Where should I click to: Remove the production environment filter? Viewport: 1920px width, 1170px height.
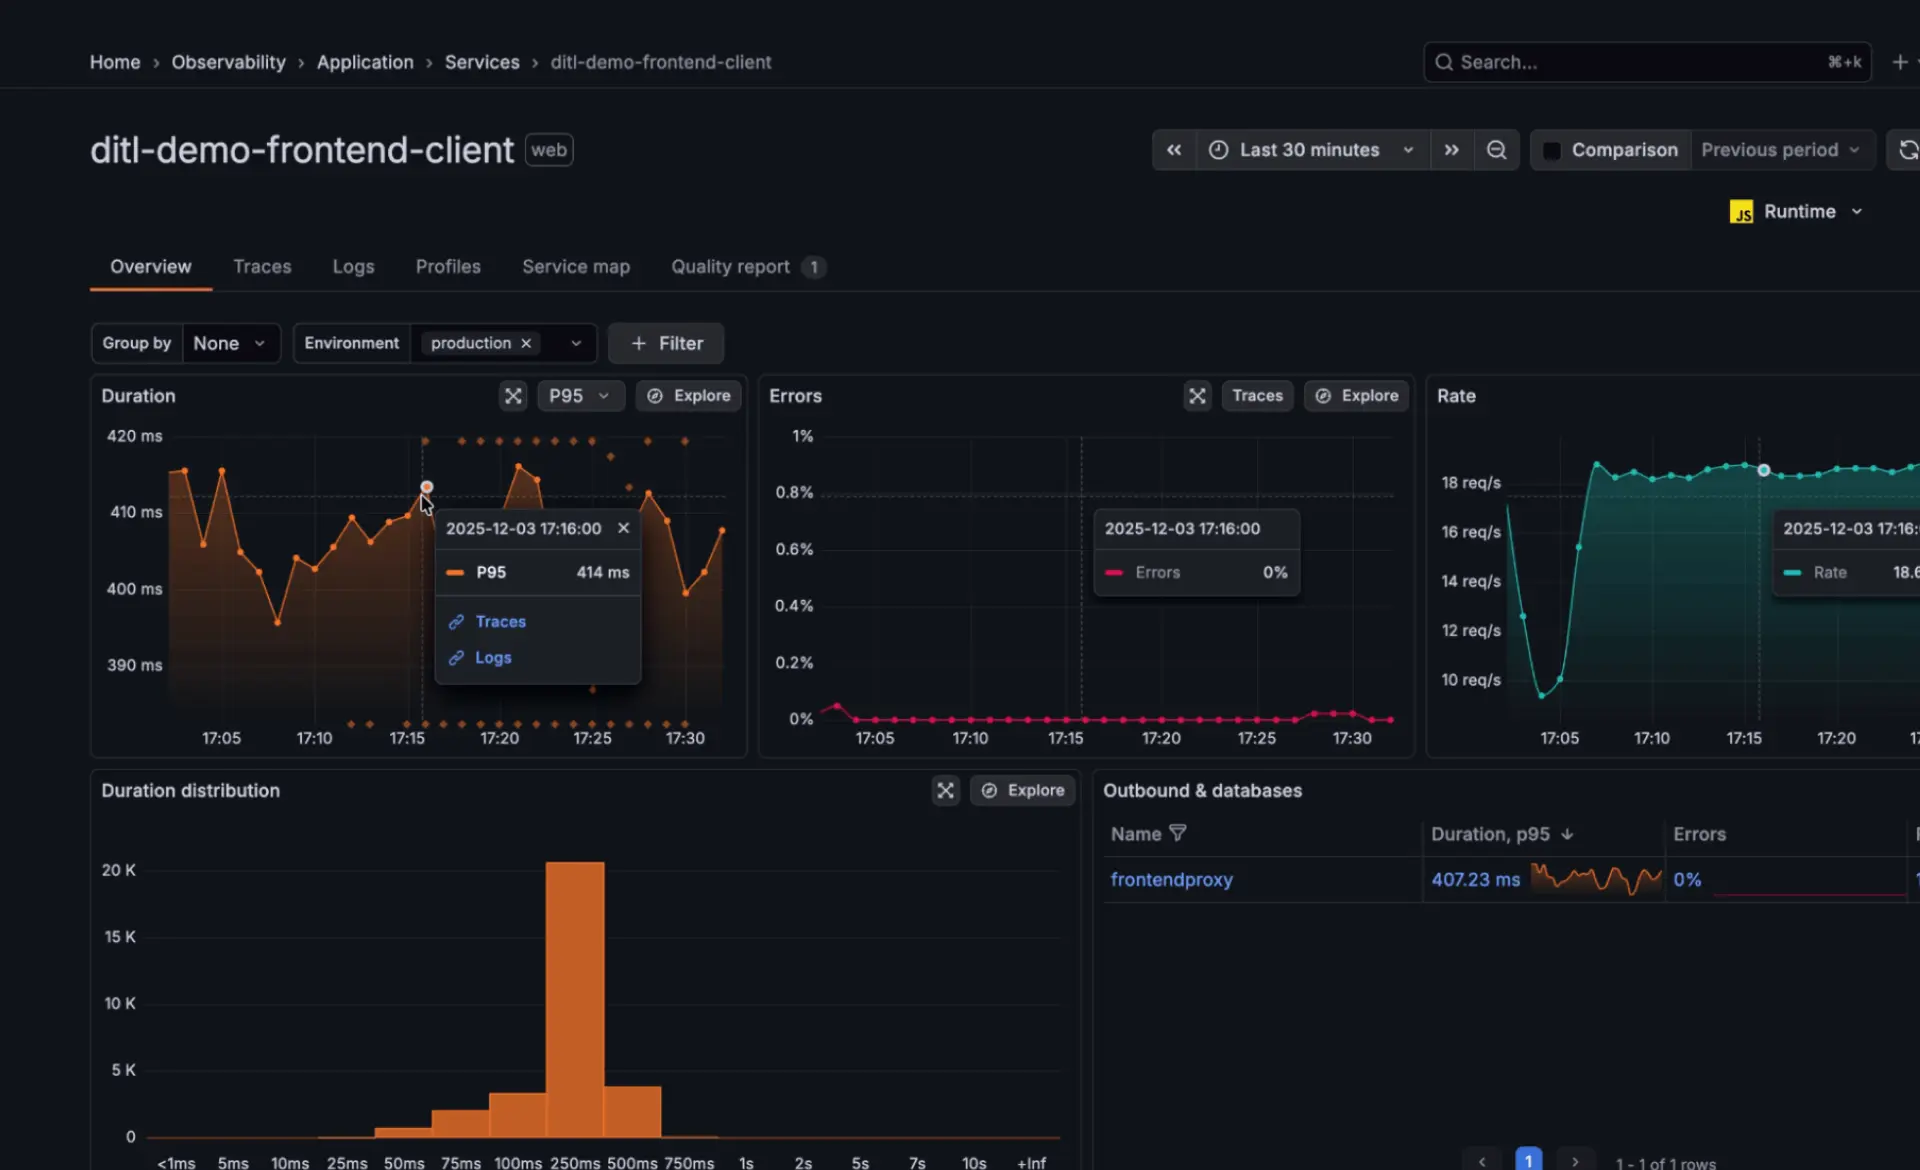526,343
